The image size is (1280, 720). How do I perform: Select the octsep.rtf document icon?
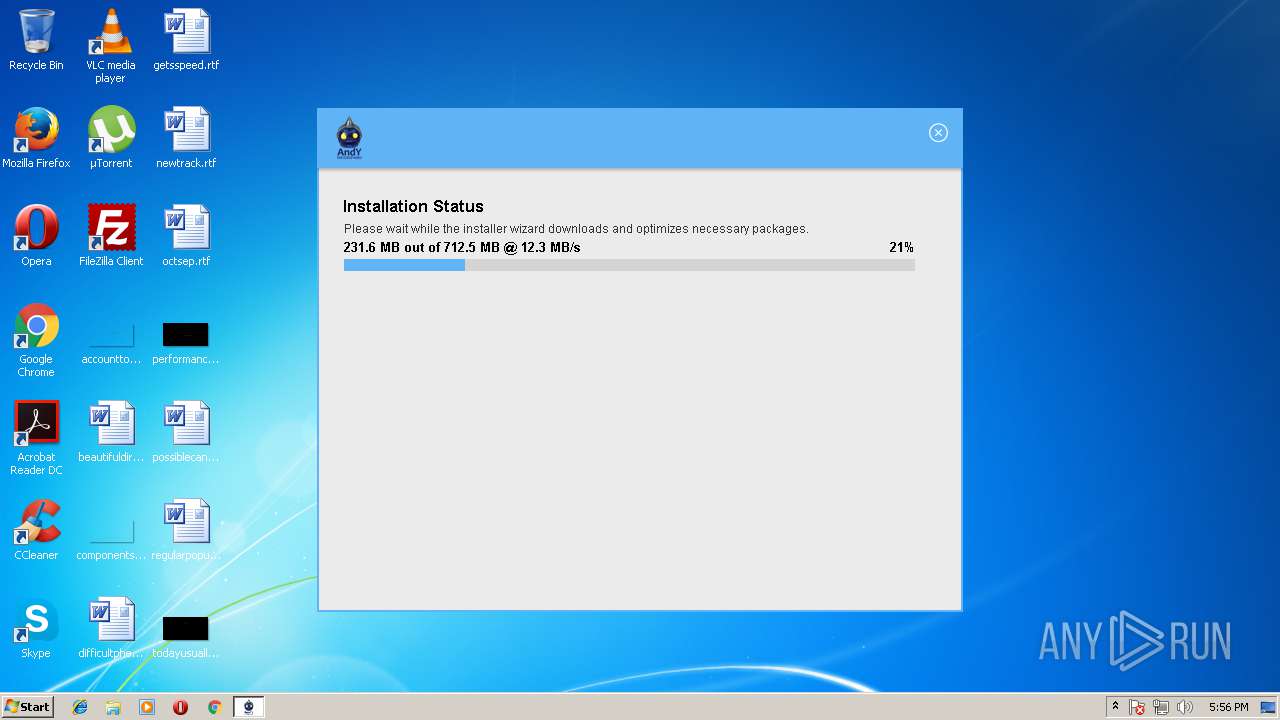[x=186, y=236]
